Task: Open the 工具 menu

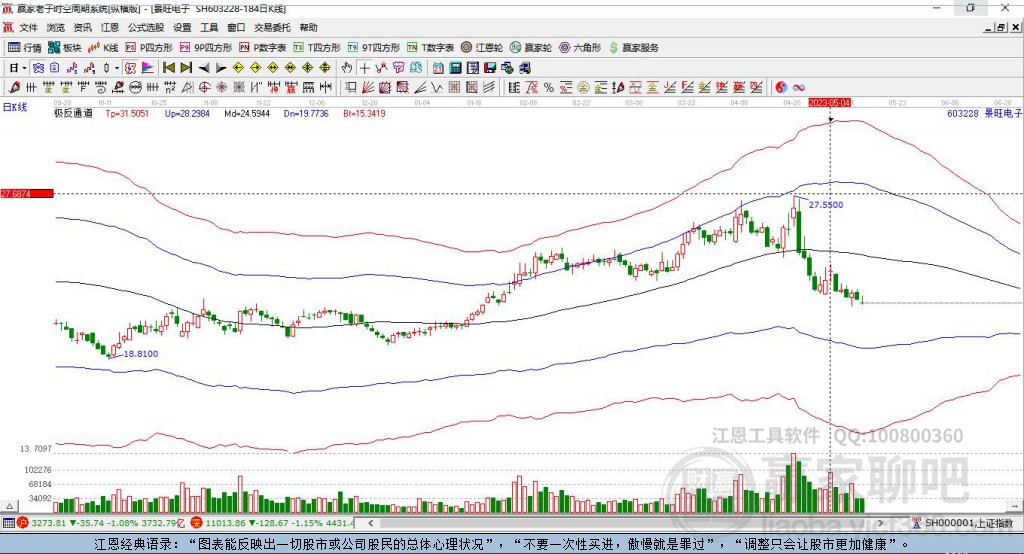Action: [x=209, y=27]
